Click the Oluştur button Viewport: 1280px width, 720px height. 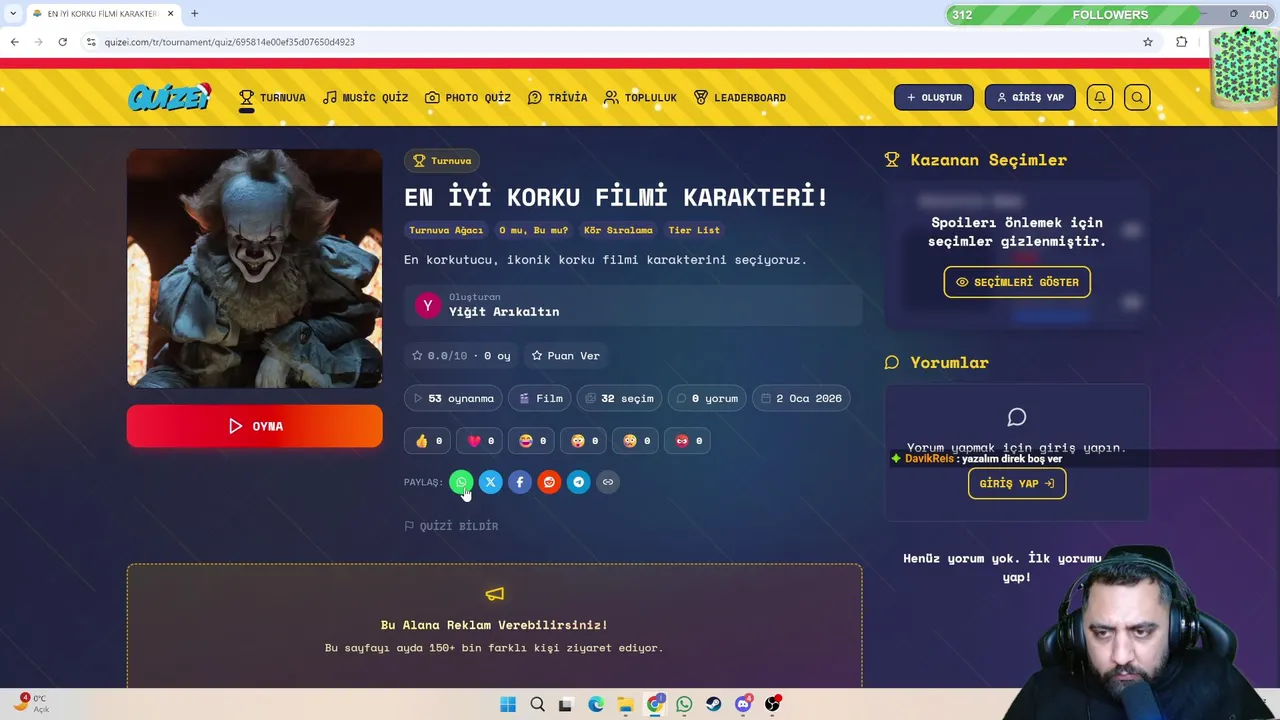click(933, 97)
